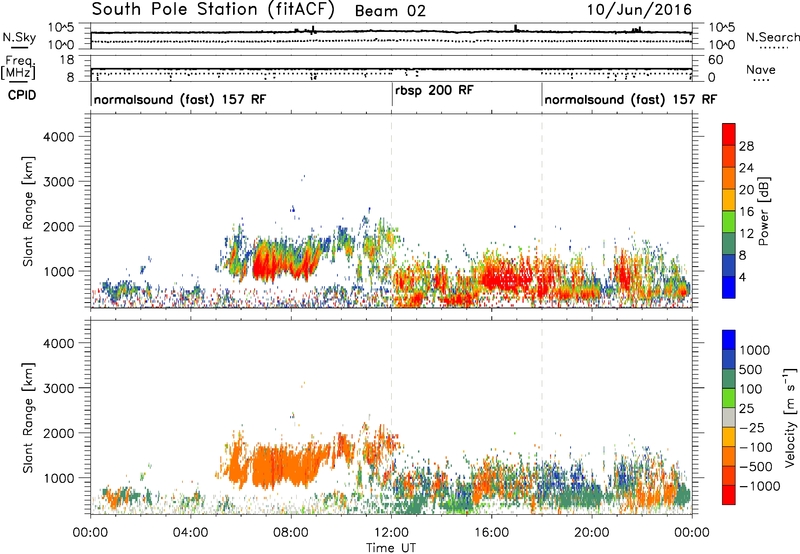
Task: Select the bright blue top Velocity bar segment
Action: click(729, 340)
